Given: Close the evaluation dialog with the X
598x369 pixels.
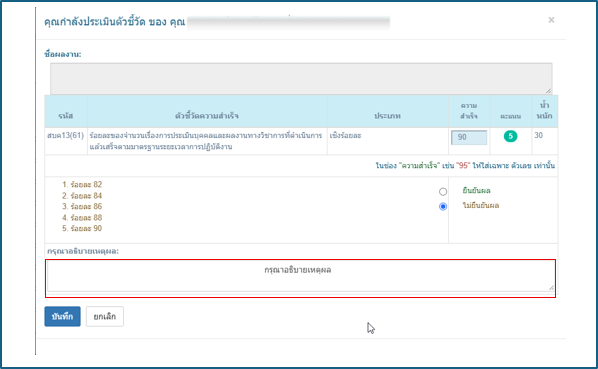Looking at the screenshot, I should coord(551,20).
